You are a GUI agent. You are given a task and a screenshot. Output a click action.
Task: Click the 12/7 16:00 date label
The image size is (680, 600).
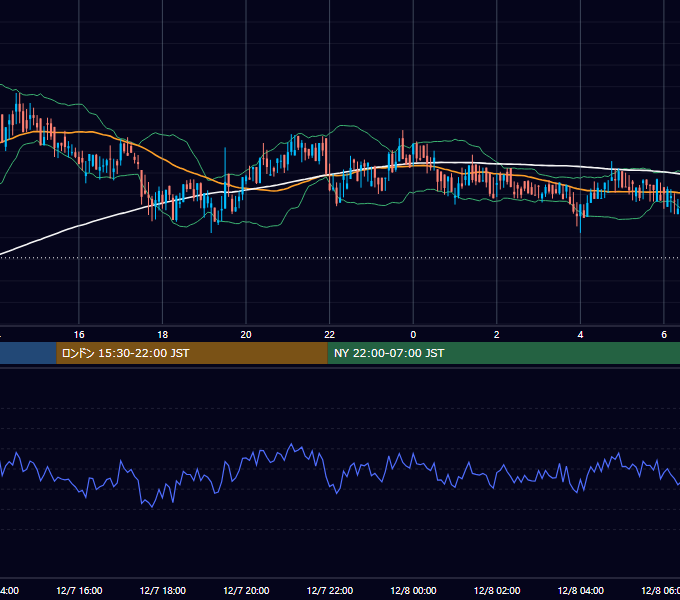79,590
